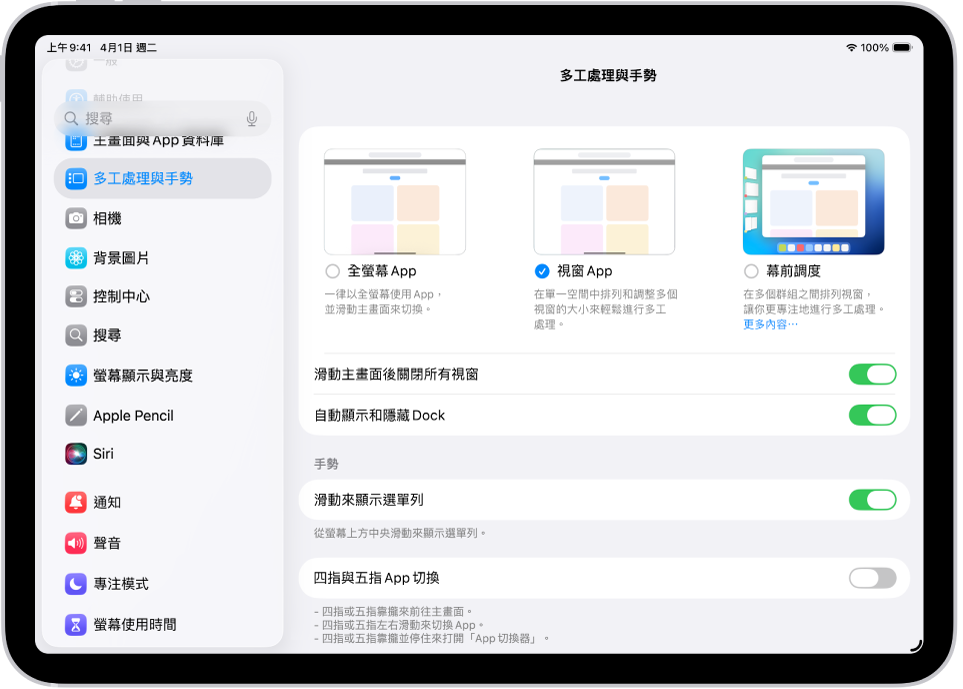Image resolution: width=963 pixels, height=689 pixels.
Task: Click inside the sidebar search field
Action: click(150, 118)
